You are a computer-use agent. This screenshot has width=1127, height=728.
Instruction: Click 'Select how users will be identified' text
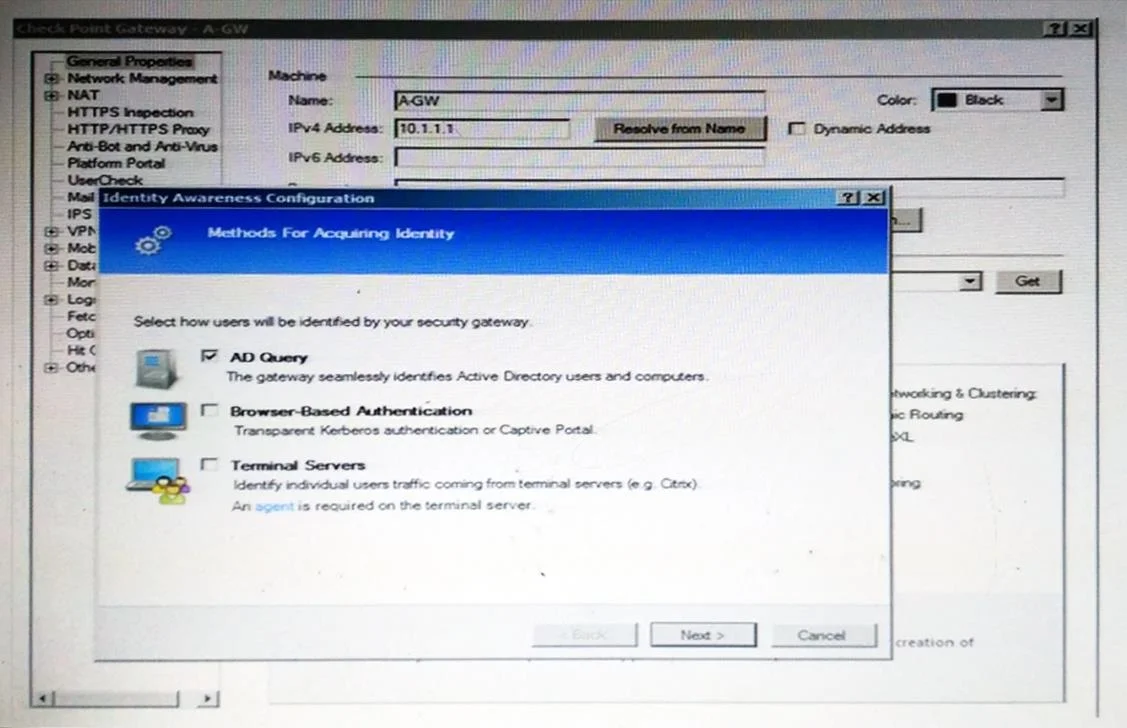(x=331, y=322)
